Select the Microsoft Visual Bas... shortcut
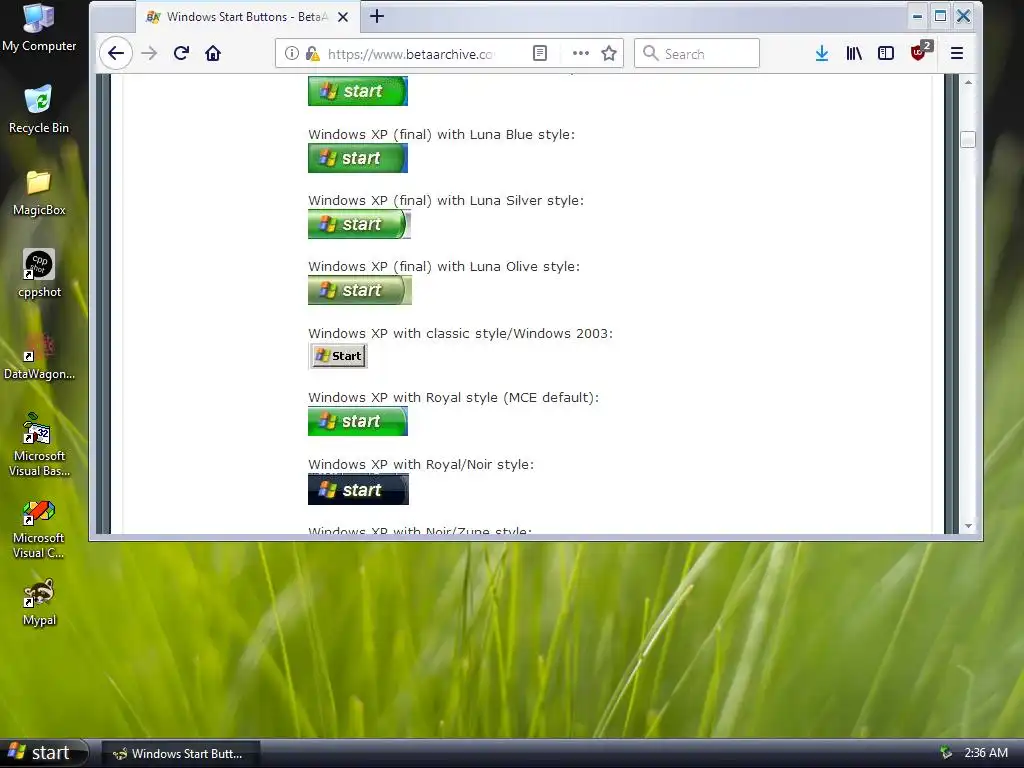The image size is (1024, 768). (x=39, y=444)
